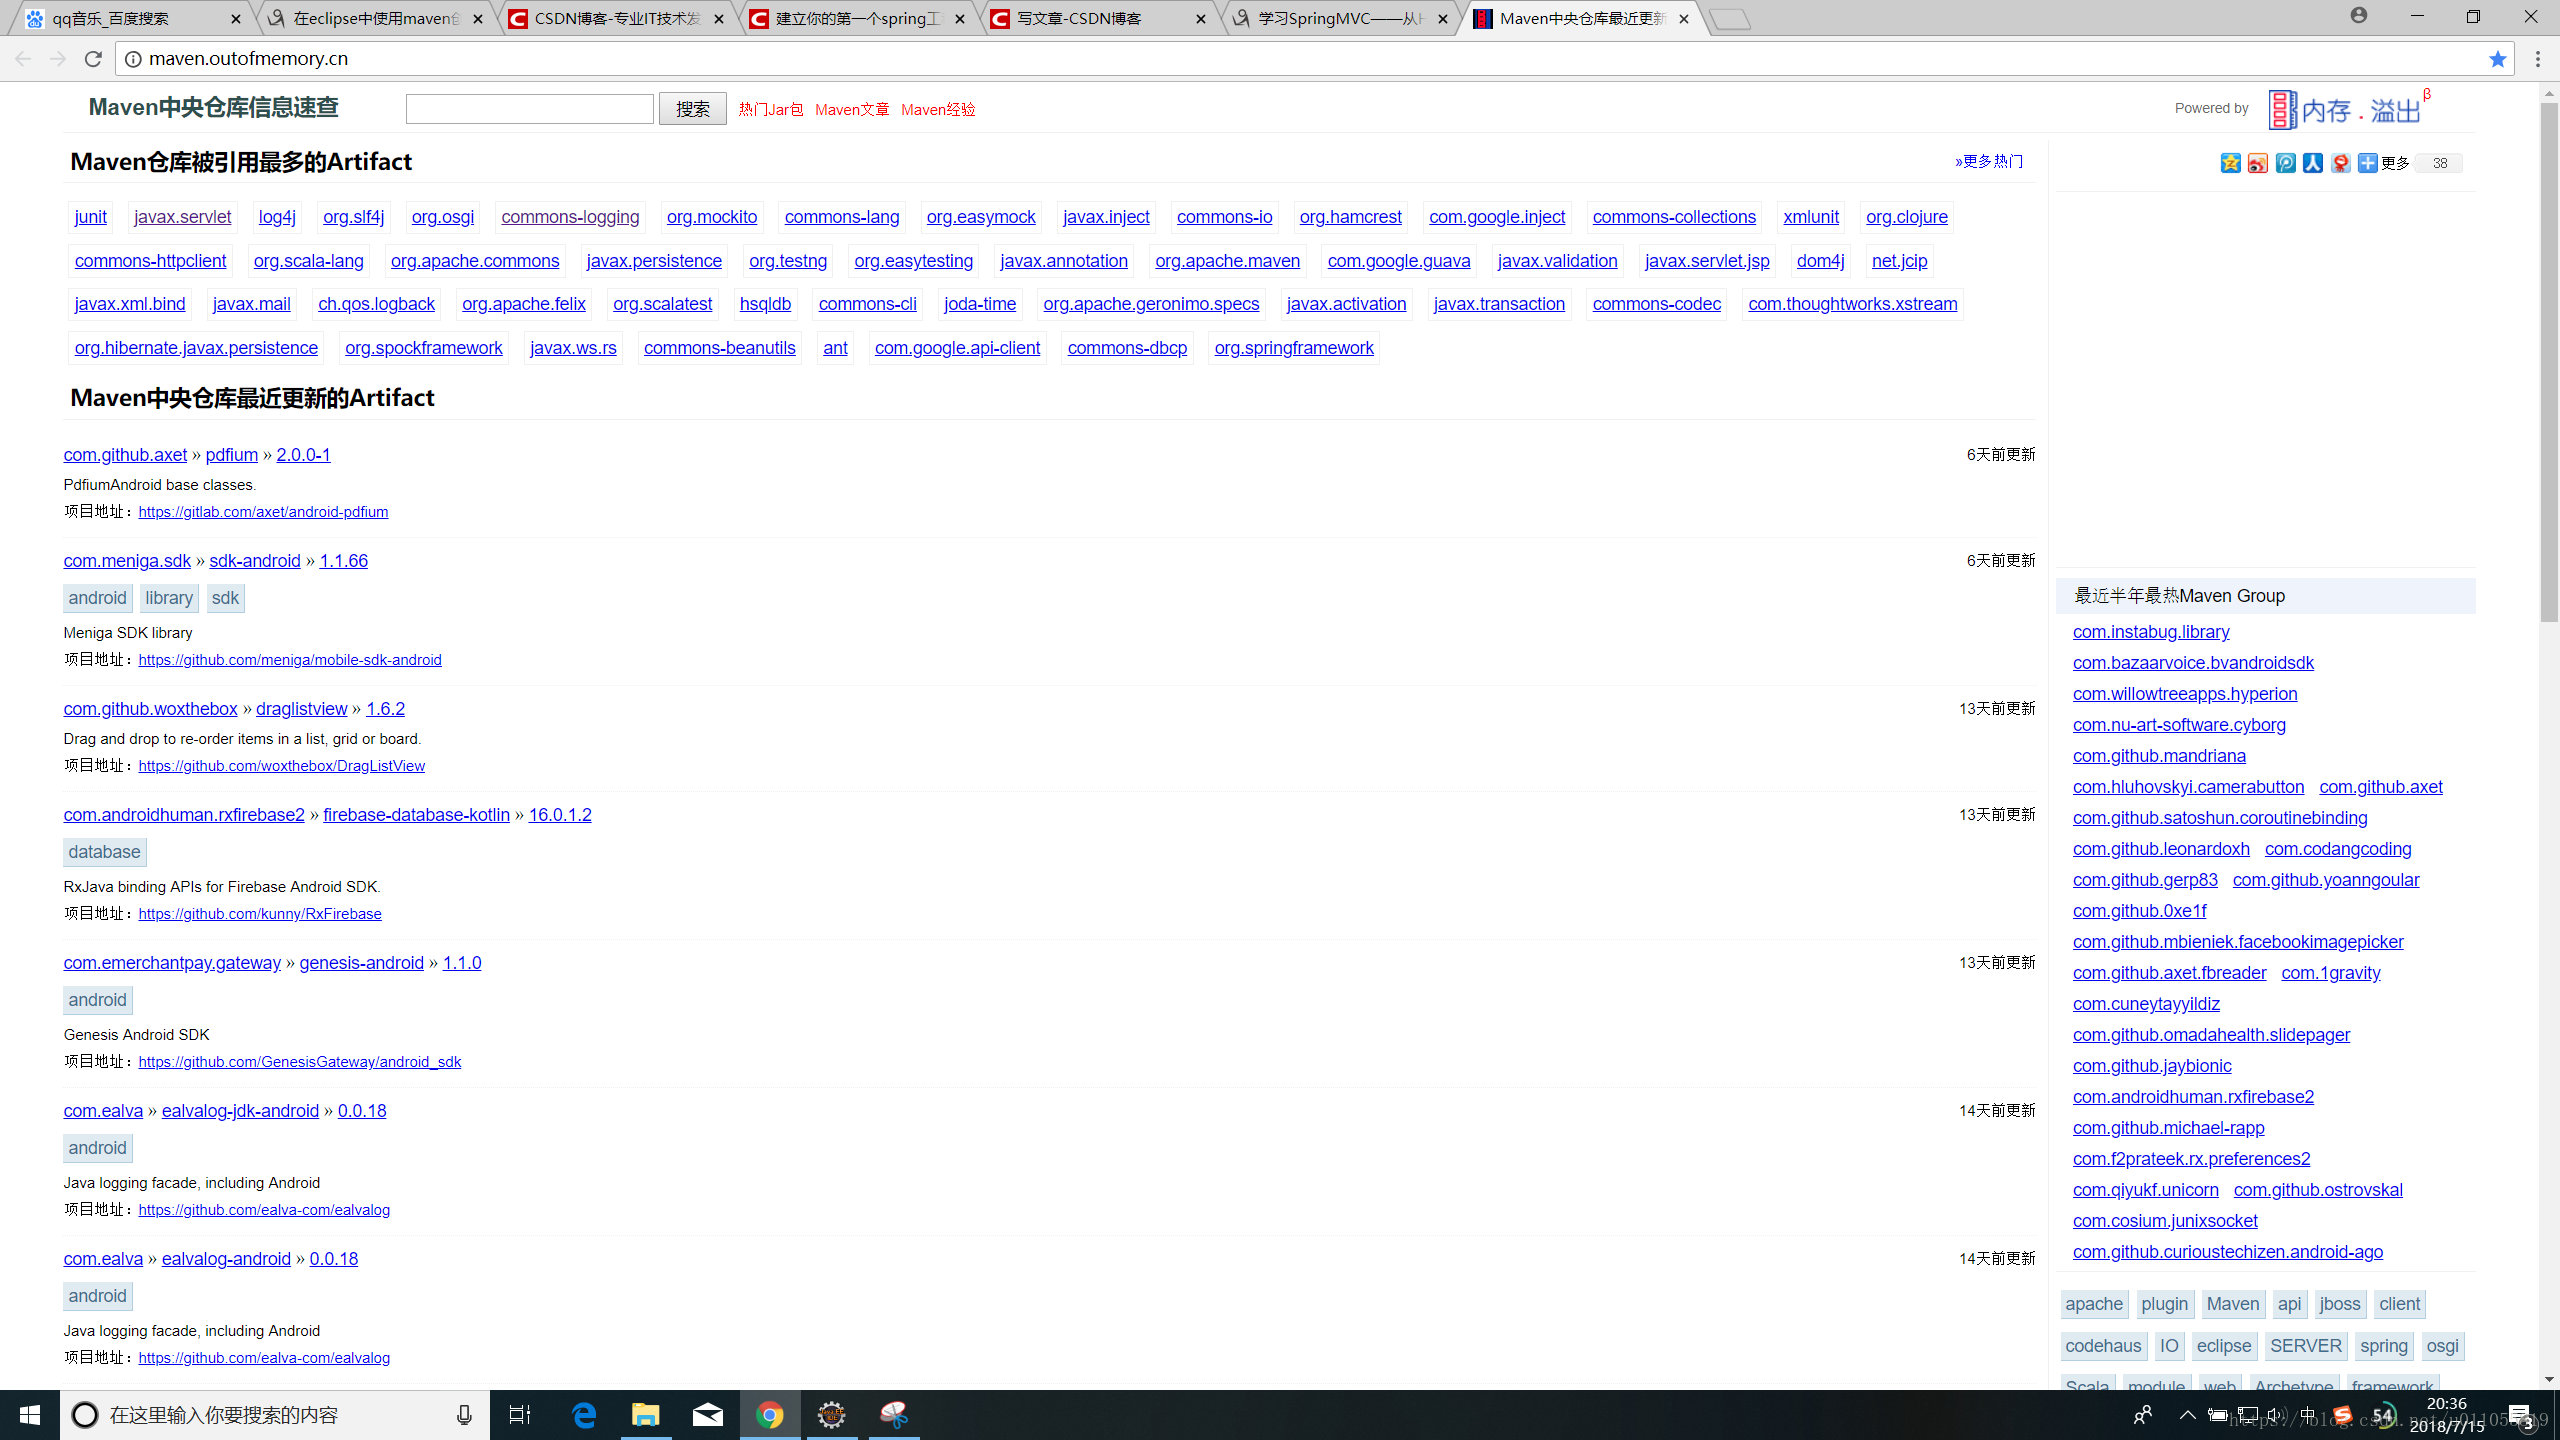Click the bookmark star in address bar
The image size is (2560, 1440).
click(x=2497, y=59)
